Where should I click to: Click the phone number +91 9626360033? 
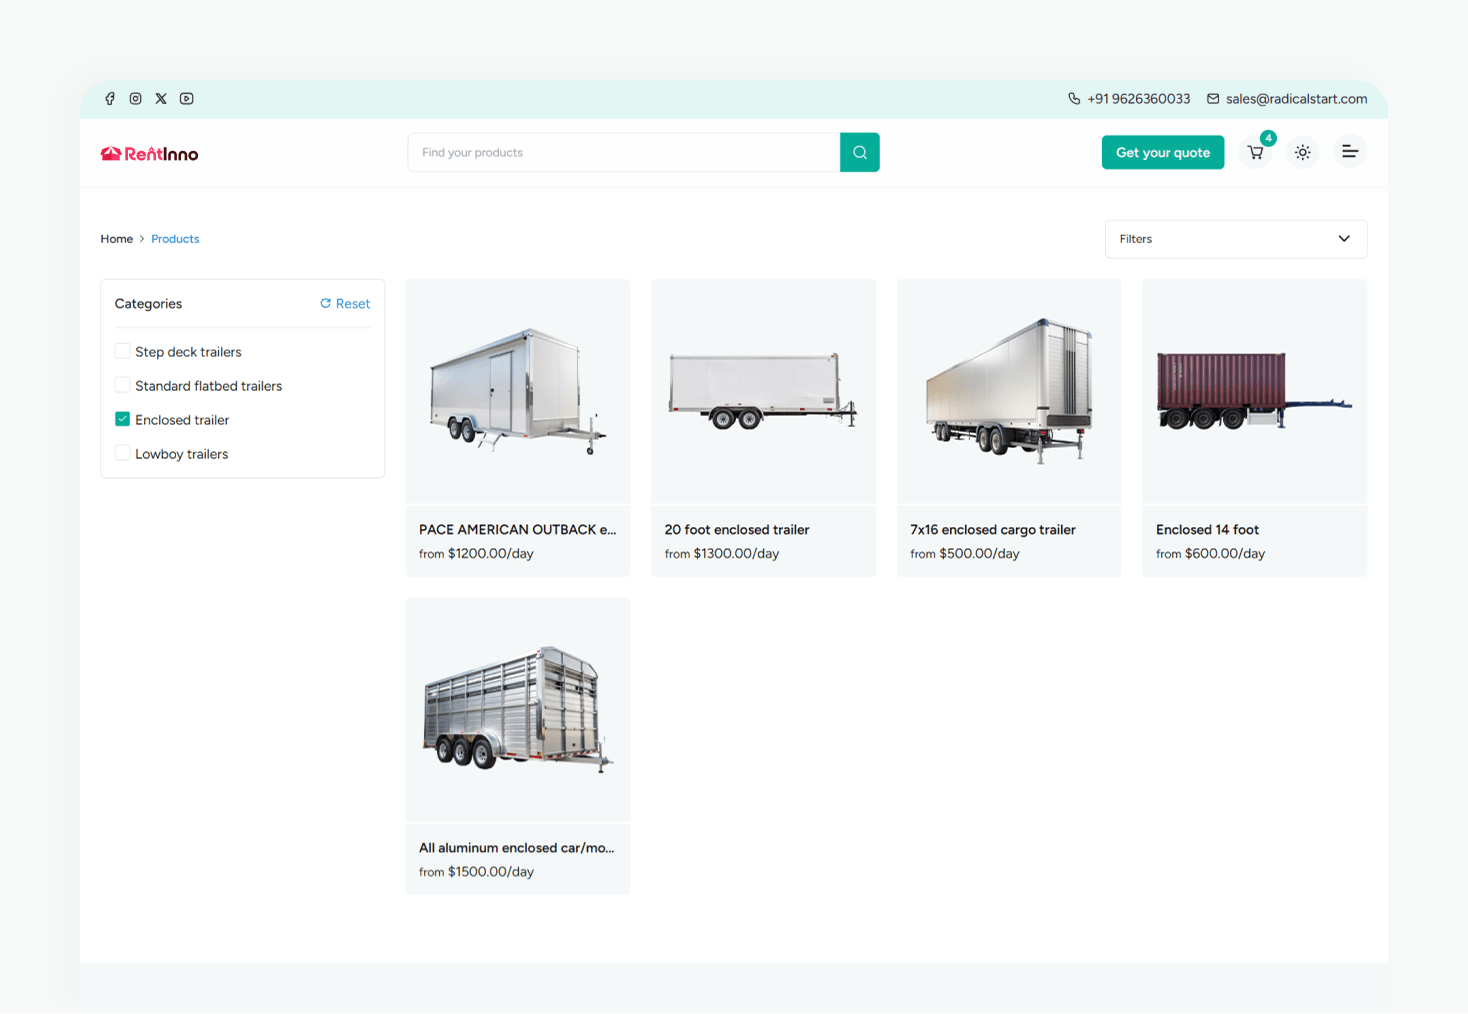point(1138,99)
